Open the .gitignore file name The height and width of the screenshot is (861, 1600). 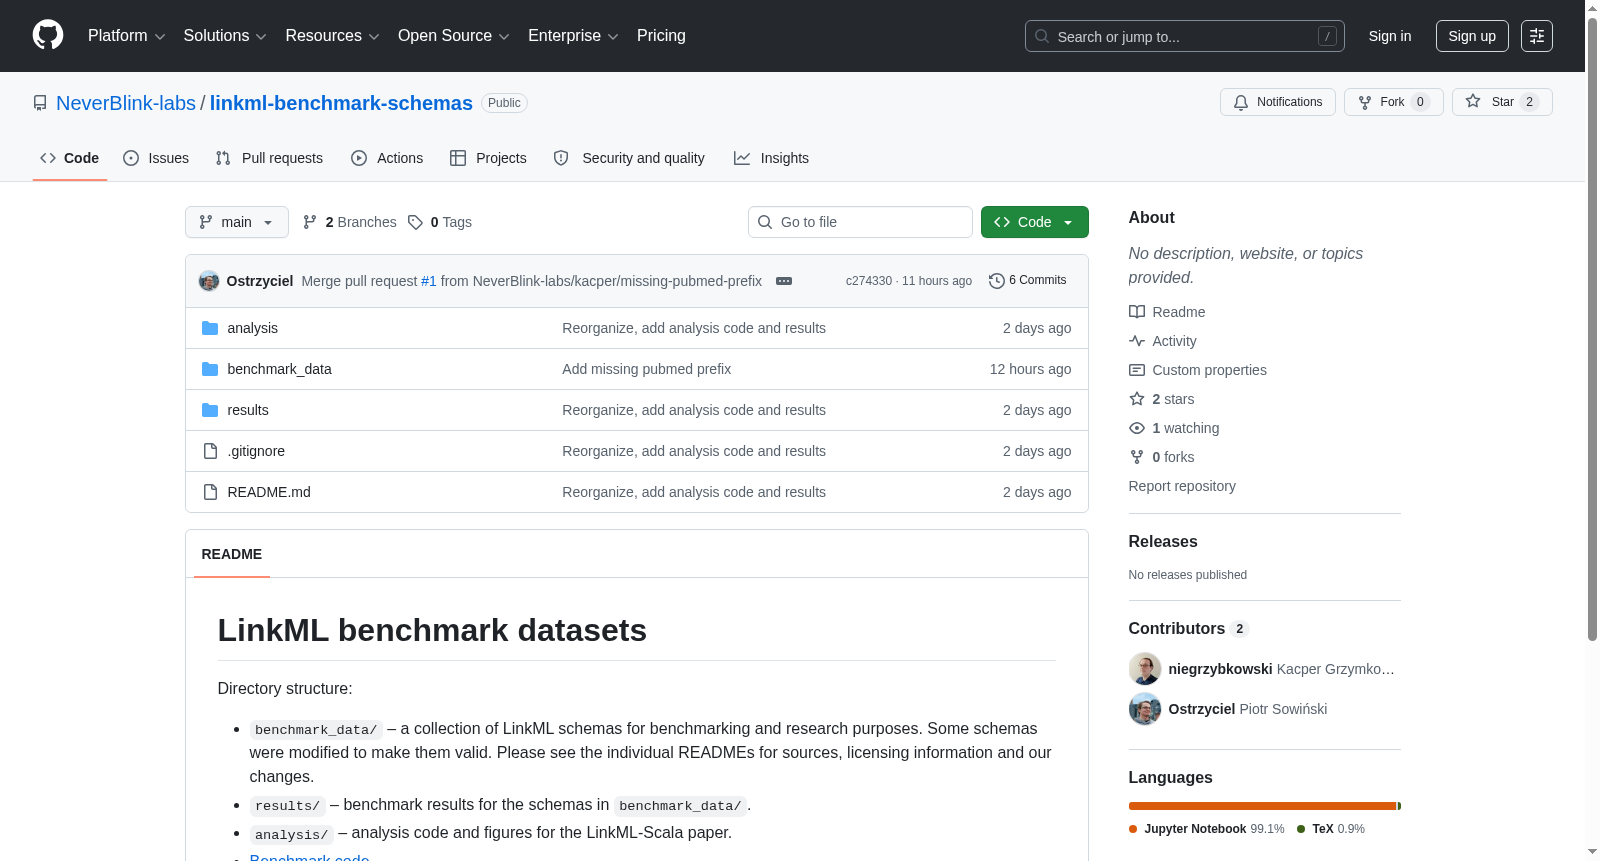(256, 451)
